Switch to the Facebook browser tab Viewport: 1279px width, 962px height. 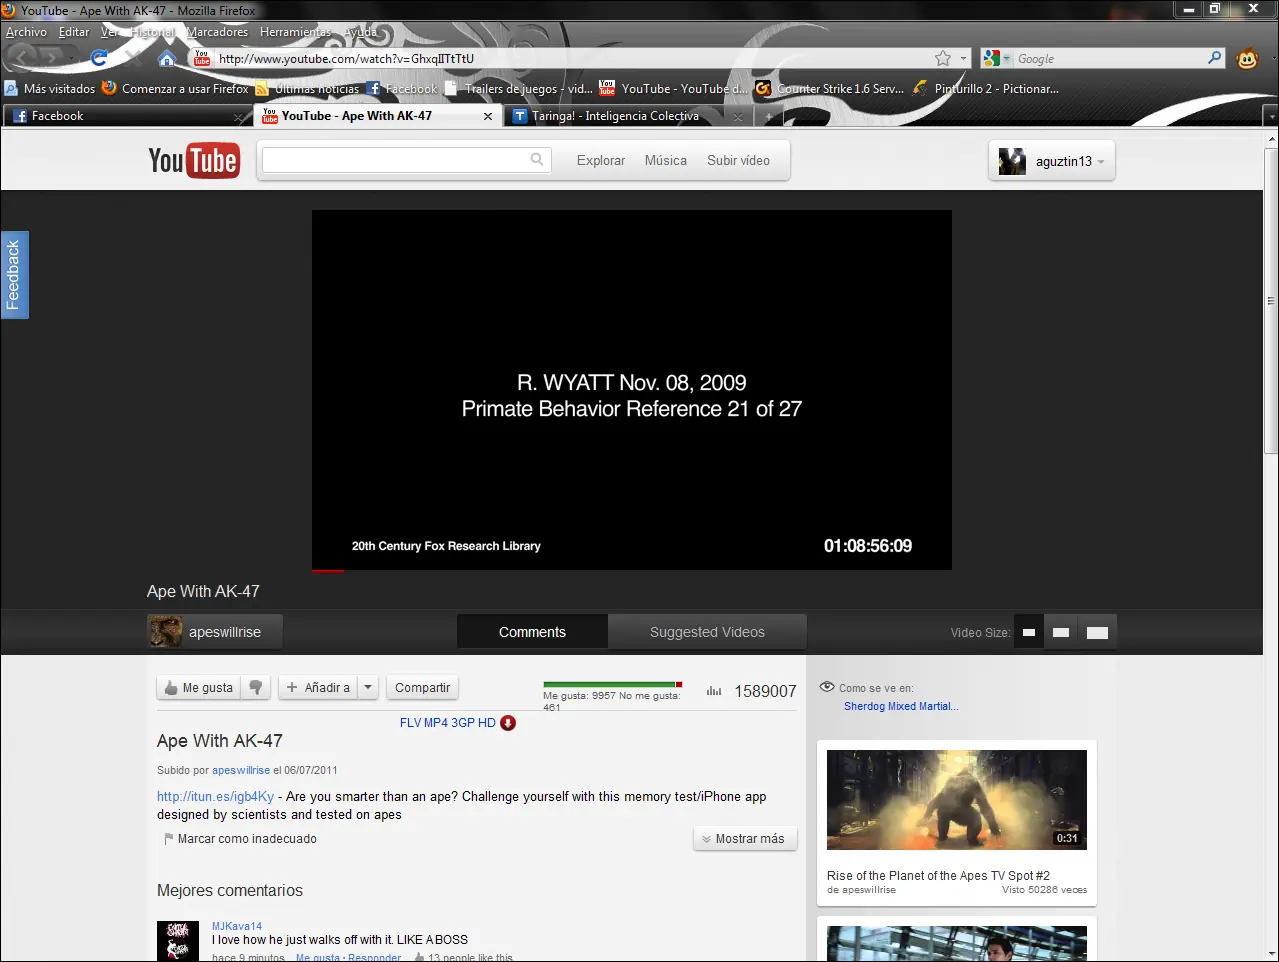click(x=127, y=116)
